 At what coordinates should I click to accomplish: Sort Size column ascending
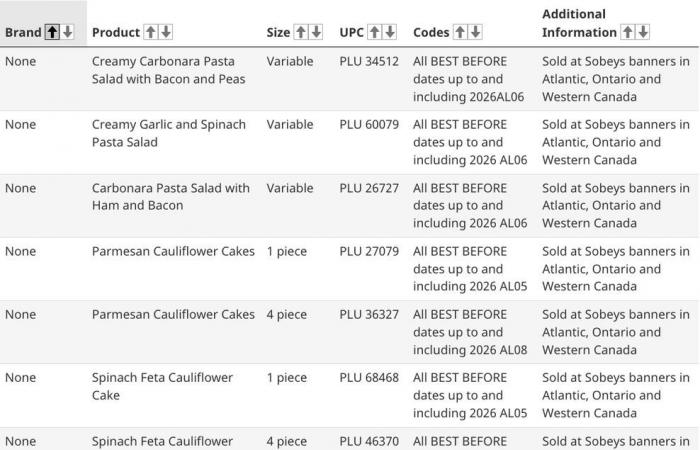tap(301, 32)
